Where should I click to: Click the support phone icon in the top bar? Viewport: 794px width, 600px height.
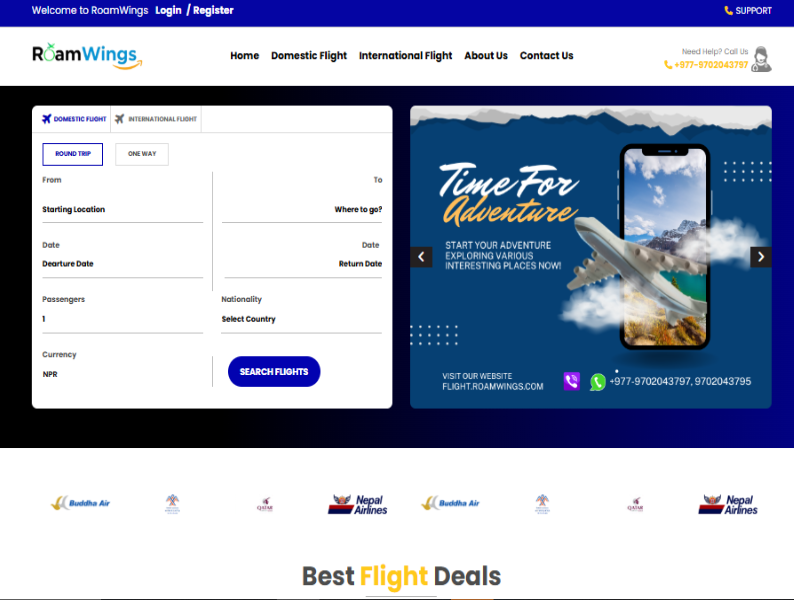coord(728,11)
